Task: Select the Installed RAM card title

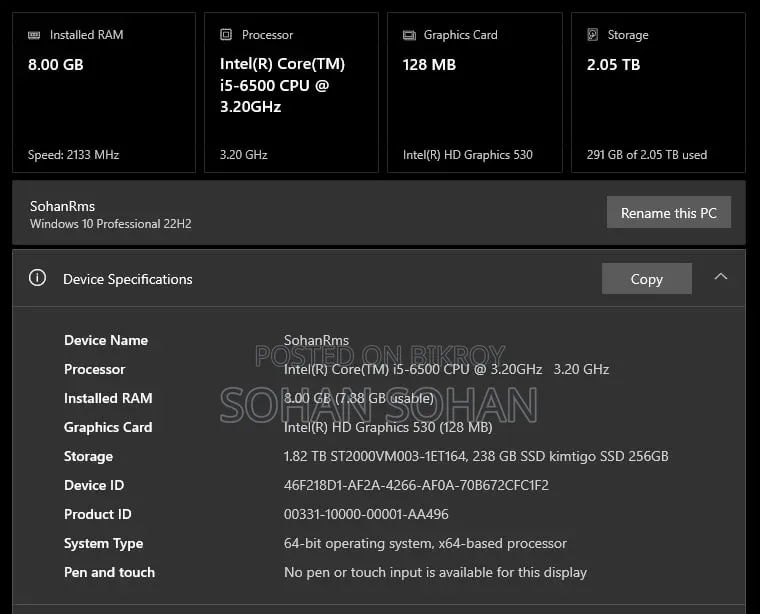Action: tap(87, 35)
